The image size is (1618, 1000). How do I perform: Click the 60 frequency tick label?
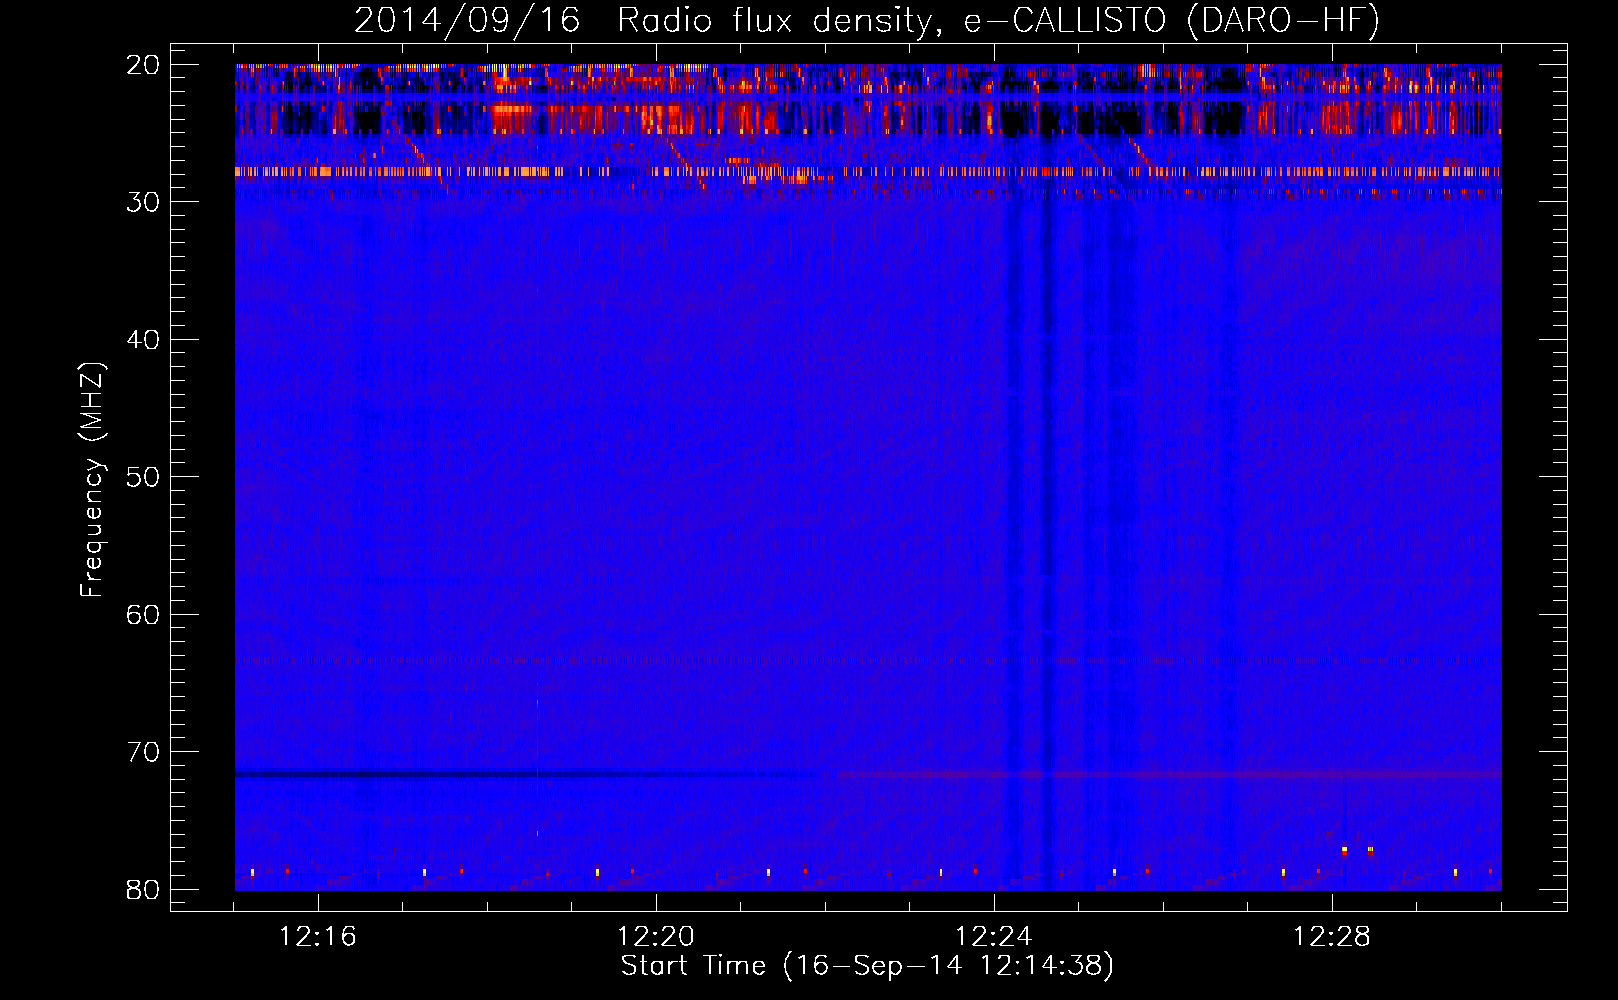point(143,614)
